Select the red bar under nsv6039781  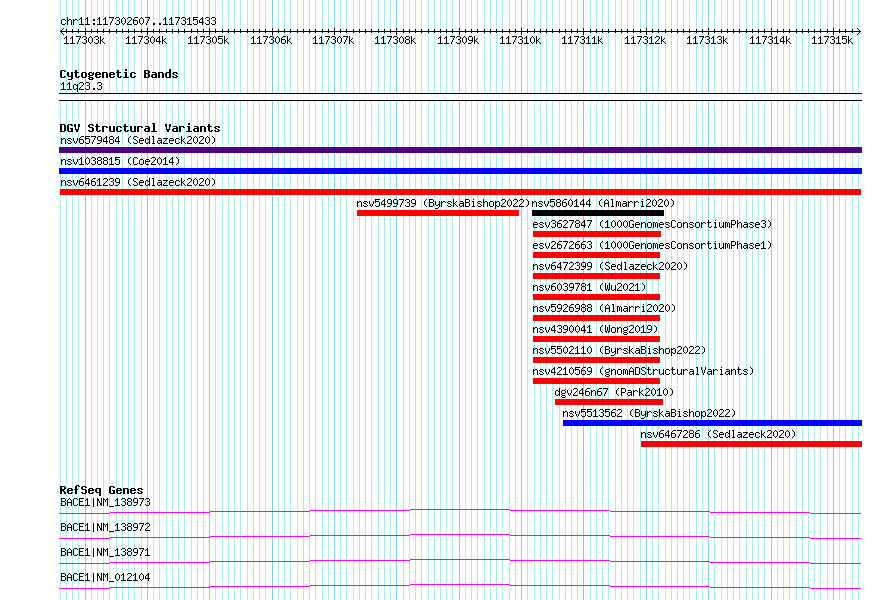tap(596, 297)
